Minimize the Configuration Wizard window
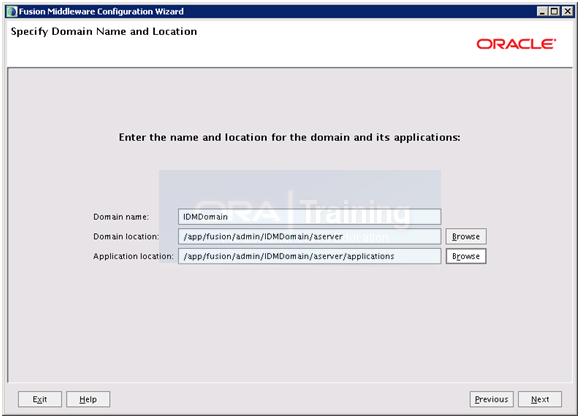Image resolution: width=580 pixels, height=418 pixels. tap(542, 11)
